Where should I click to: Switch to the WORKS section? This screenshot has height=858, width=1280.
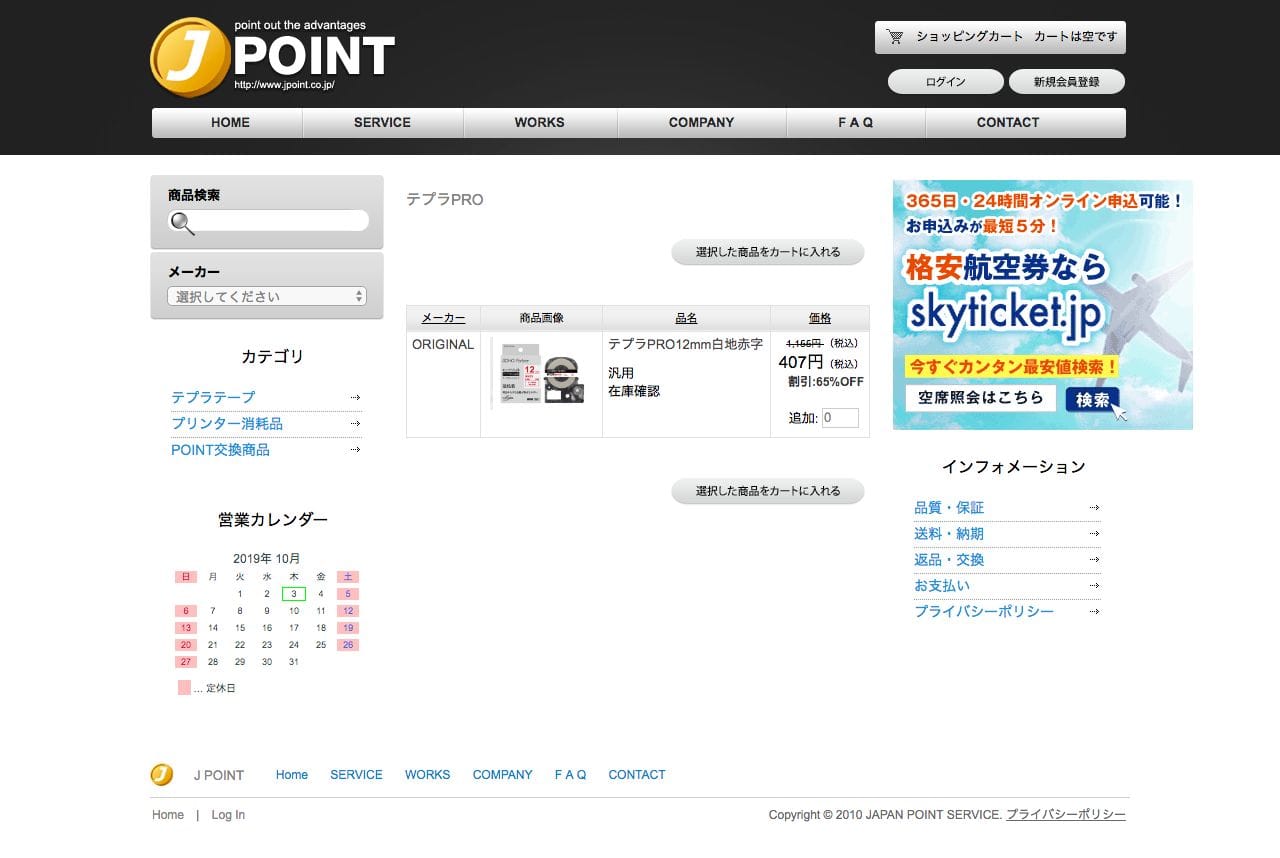pyautogui.click(x=539, y=122)
